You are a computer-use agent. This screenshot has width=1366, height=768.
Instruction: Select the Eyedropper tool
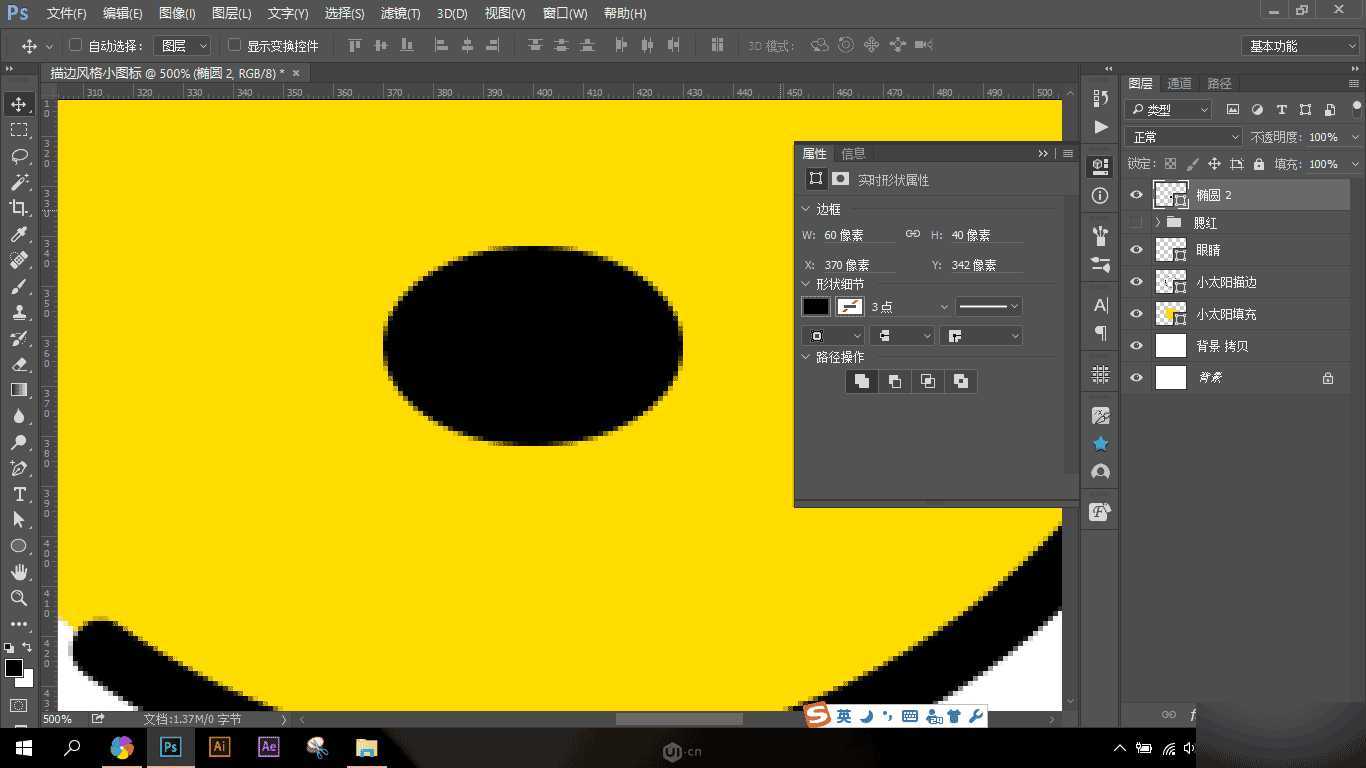(20, 235)
